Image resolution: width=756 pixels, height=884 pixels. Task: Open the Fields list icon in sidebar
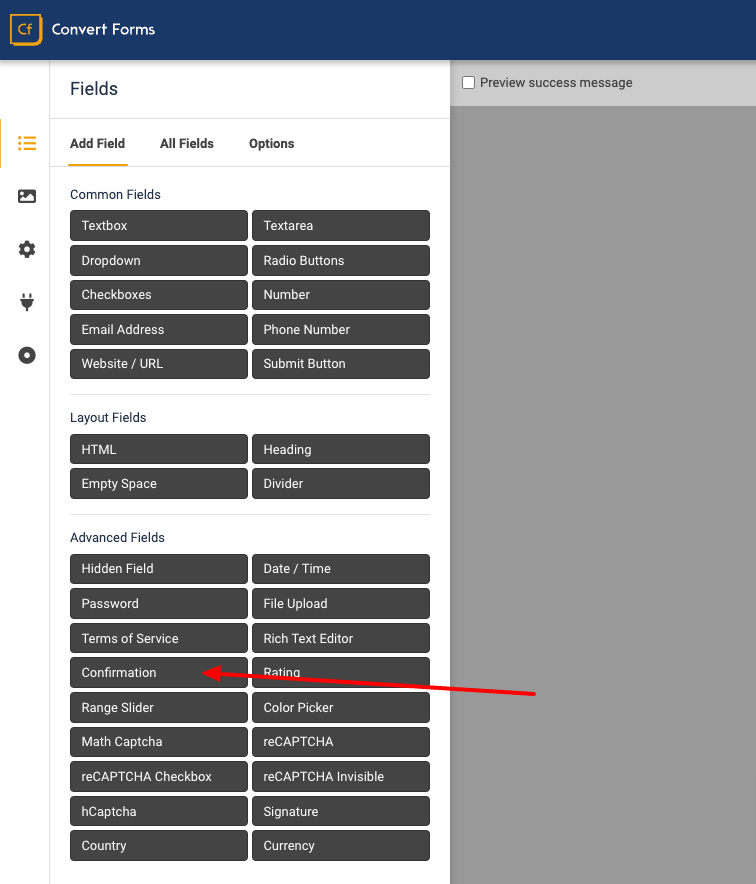pyautogui.click(x=26, y=143)
